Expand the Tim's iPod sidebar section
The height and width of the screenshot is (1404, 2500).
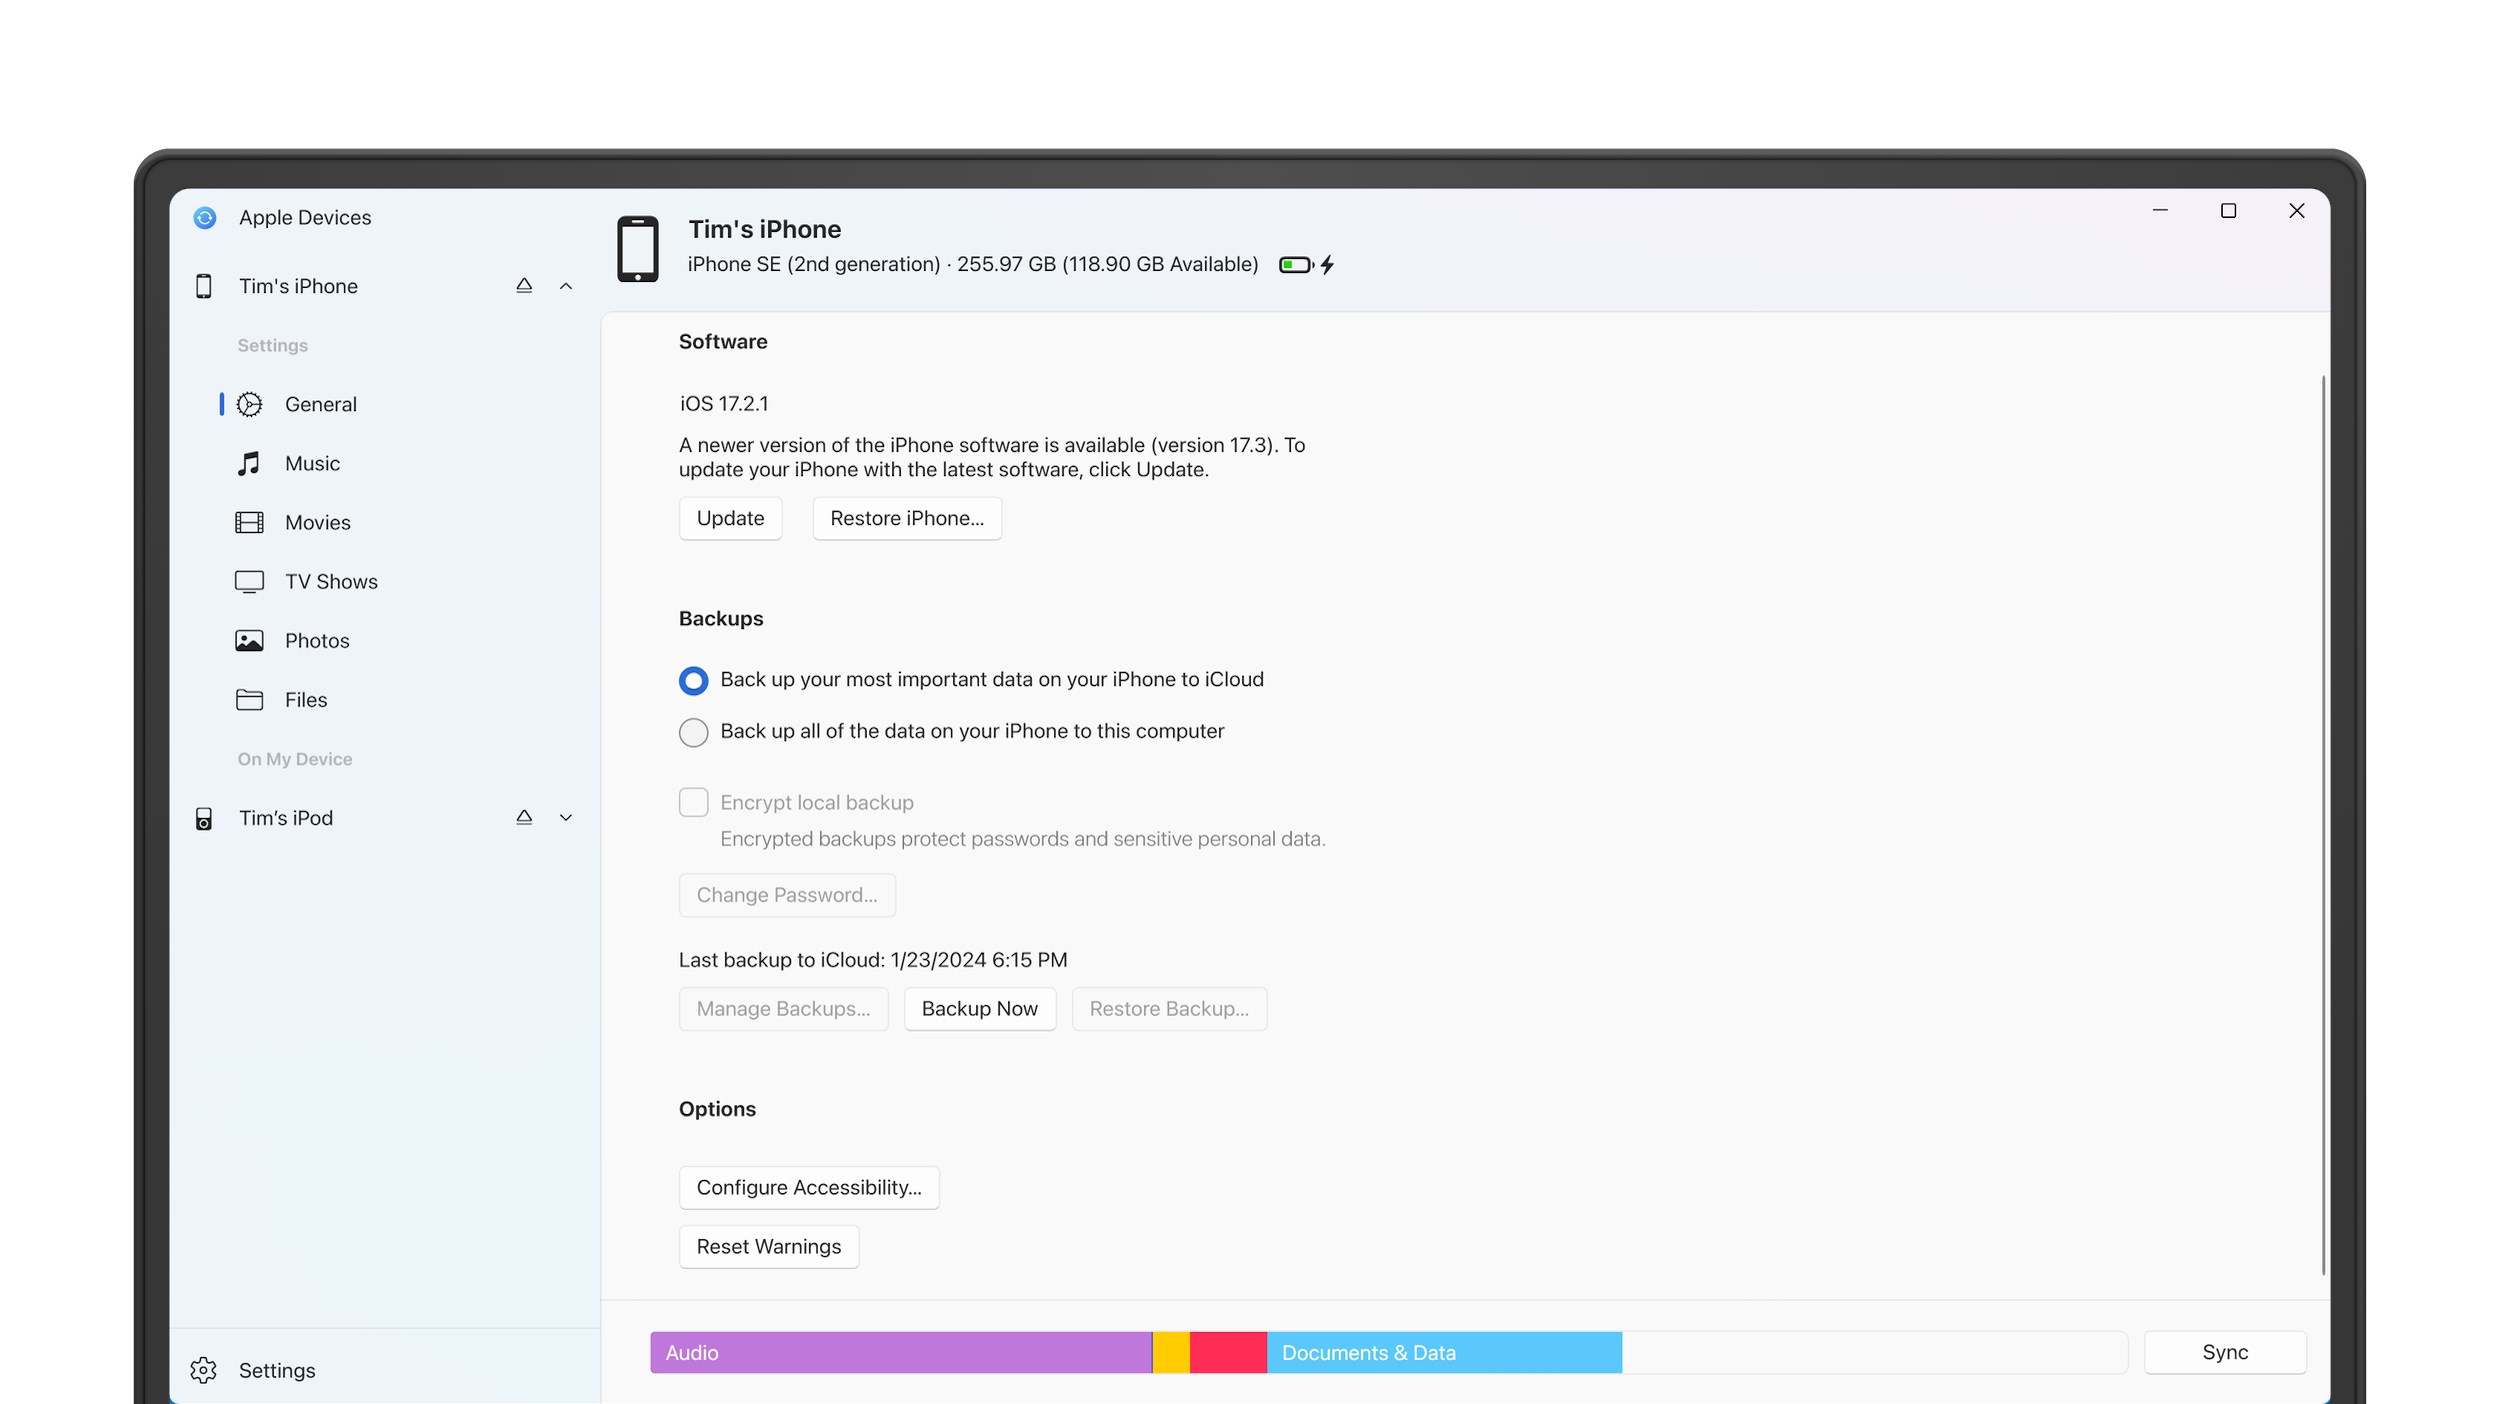(x=566, y=817)
